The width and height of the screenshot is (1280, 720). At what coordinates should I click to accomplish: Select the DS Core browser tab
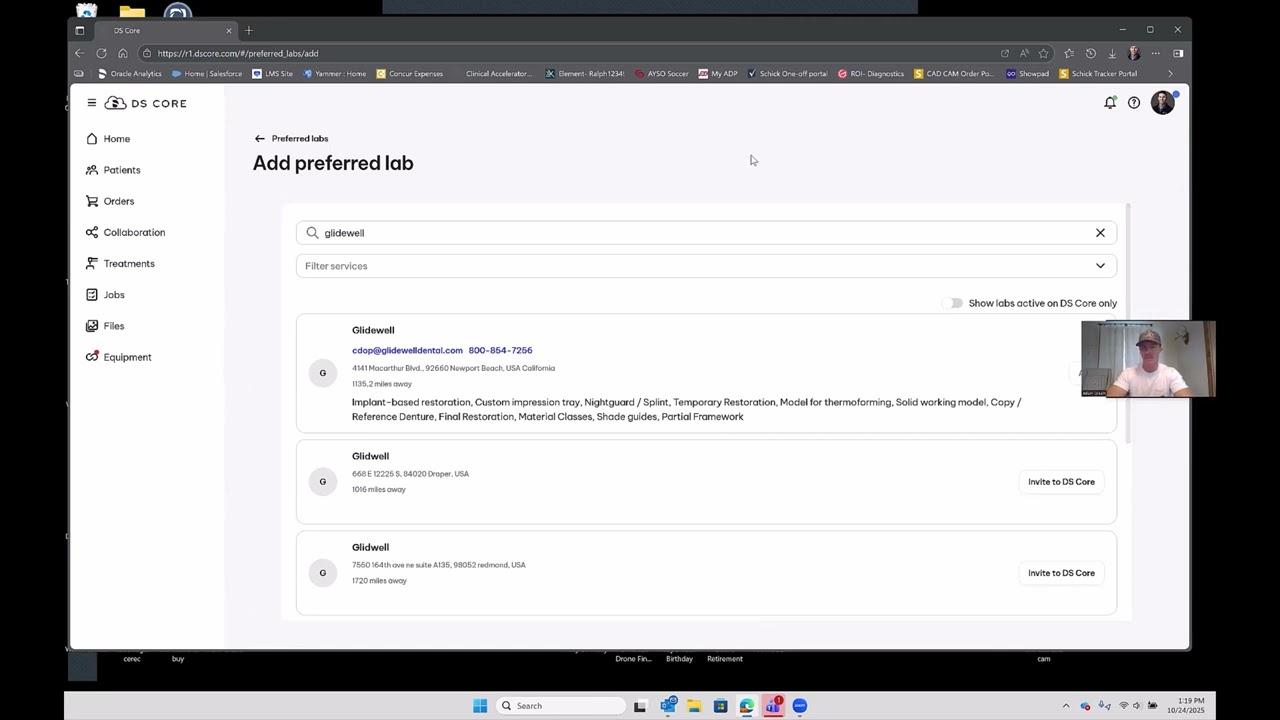(165, 30)
